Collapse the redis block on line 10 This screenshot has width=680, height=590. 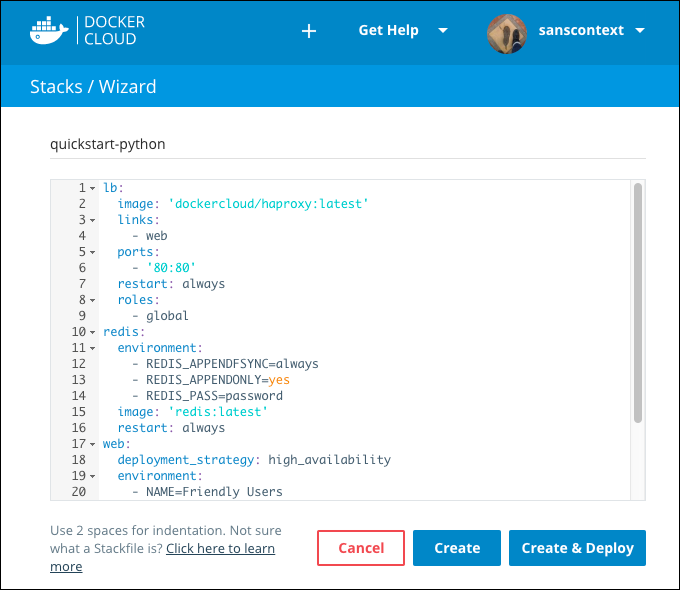(x=93, y=332)
